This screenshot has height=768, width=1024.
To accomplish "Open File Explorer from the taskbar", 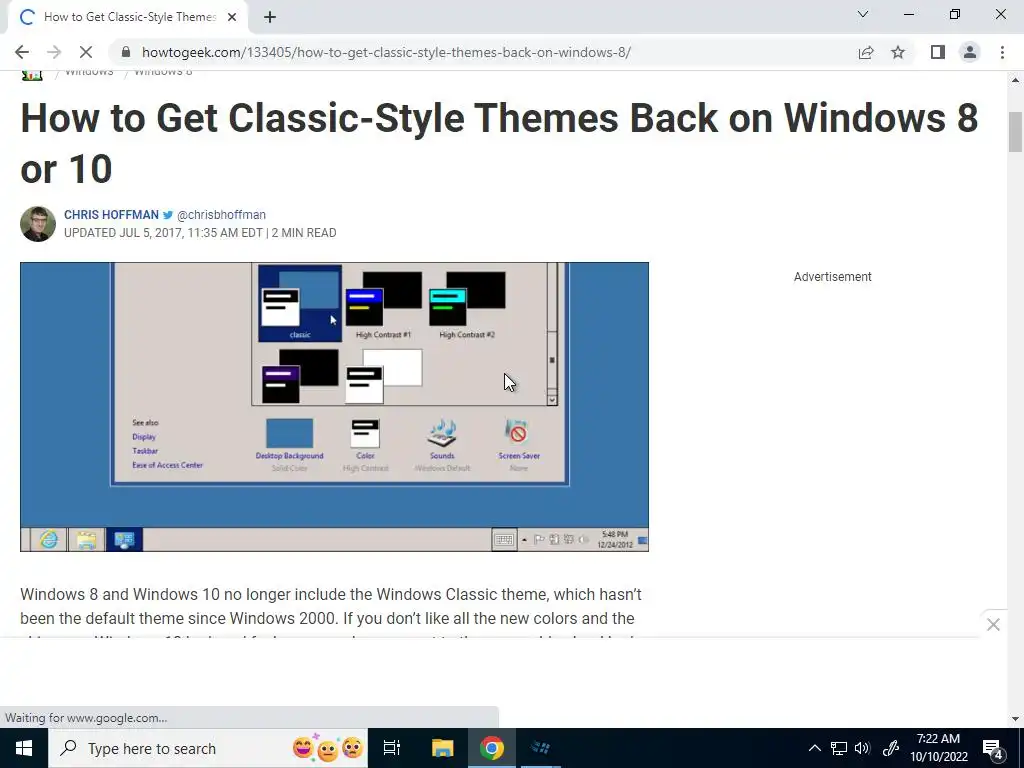I will (443, 748).
